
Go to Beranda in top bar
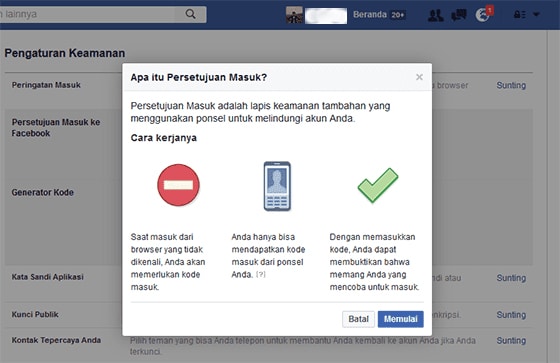[x=370, y=15]
